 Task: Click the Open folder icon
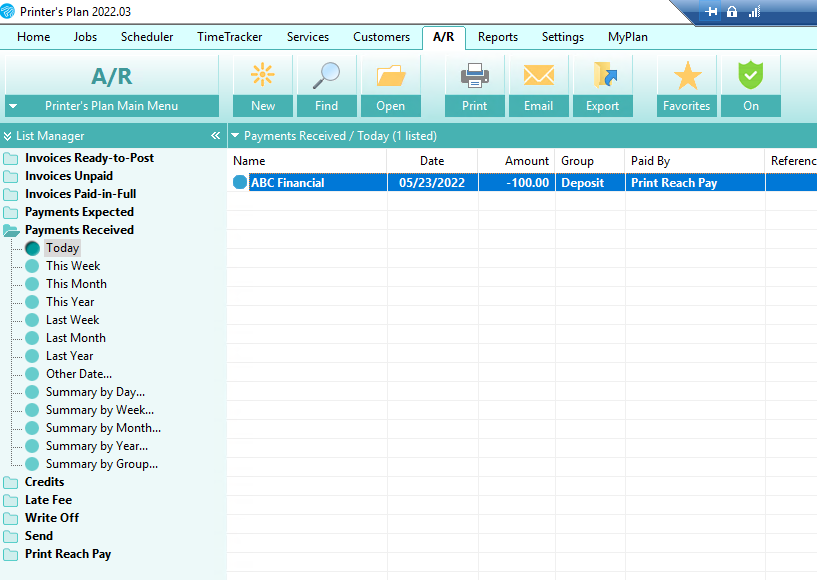391,76
